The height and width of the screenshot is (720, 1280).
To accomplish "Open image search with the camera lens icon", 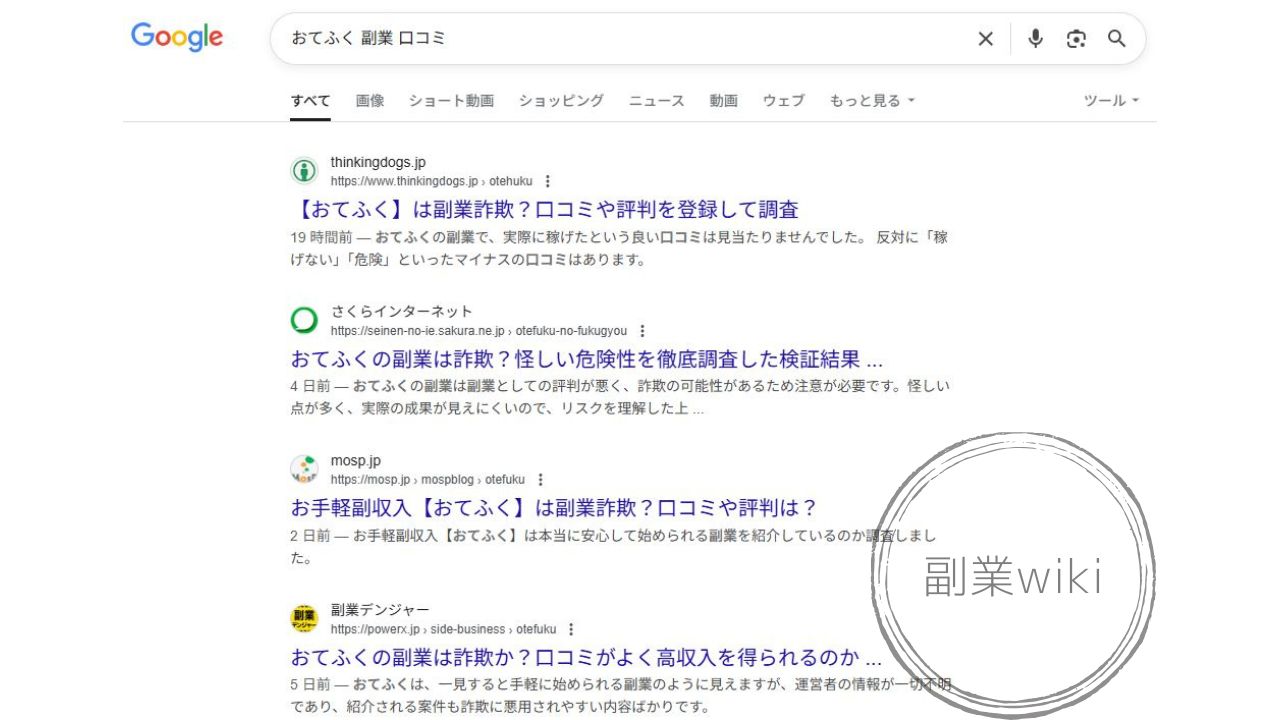I will 1076,39.
